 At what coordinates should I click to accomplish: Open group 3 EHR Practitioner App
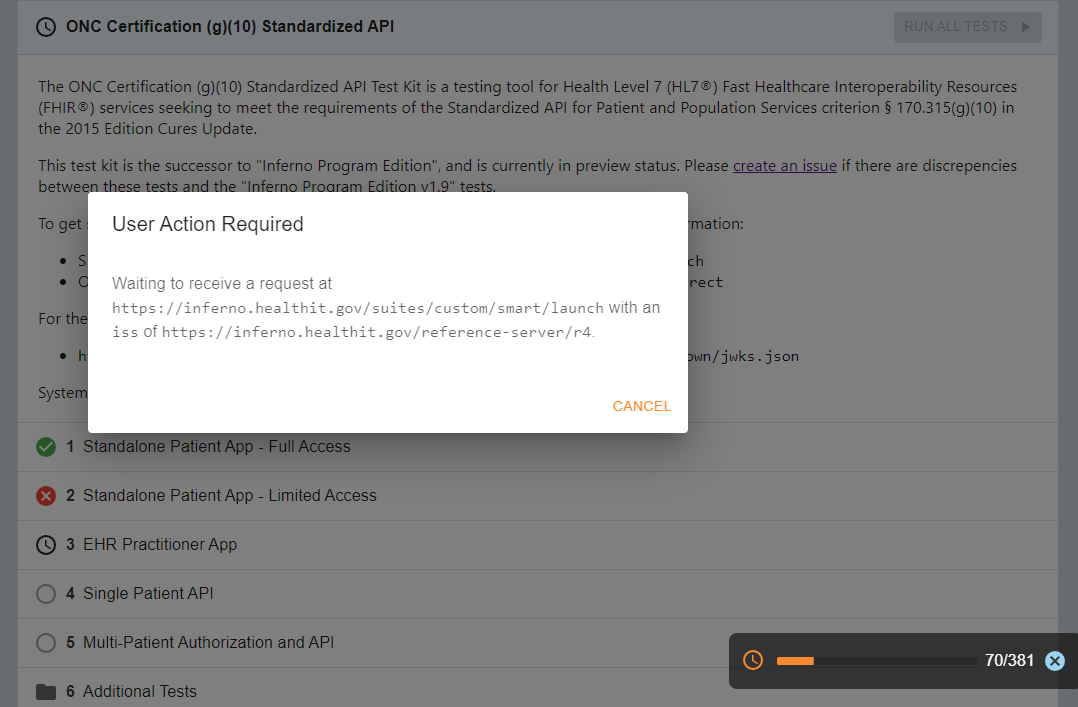538,545
